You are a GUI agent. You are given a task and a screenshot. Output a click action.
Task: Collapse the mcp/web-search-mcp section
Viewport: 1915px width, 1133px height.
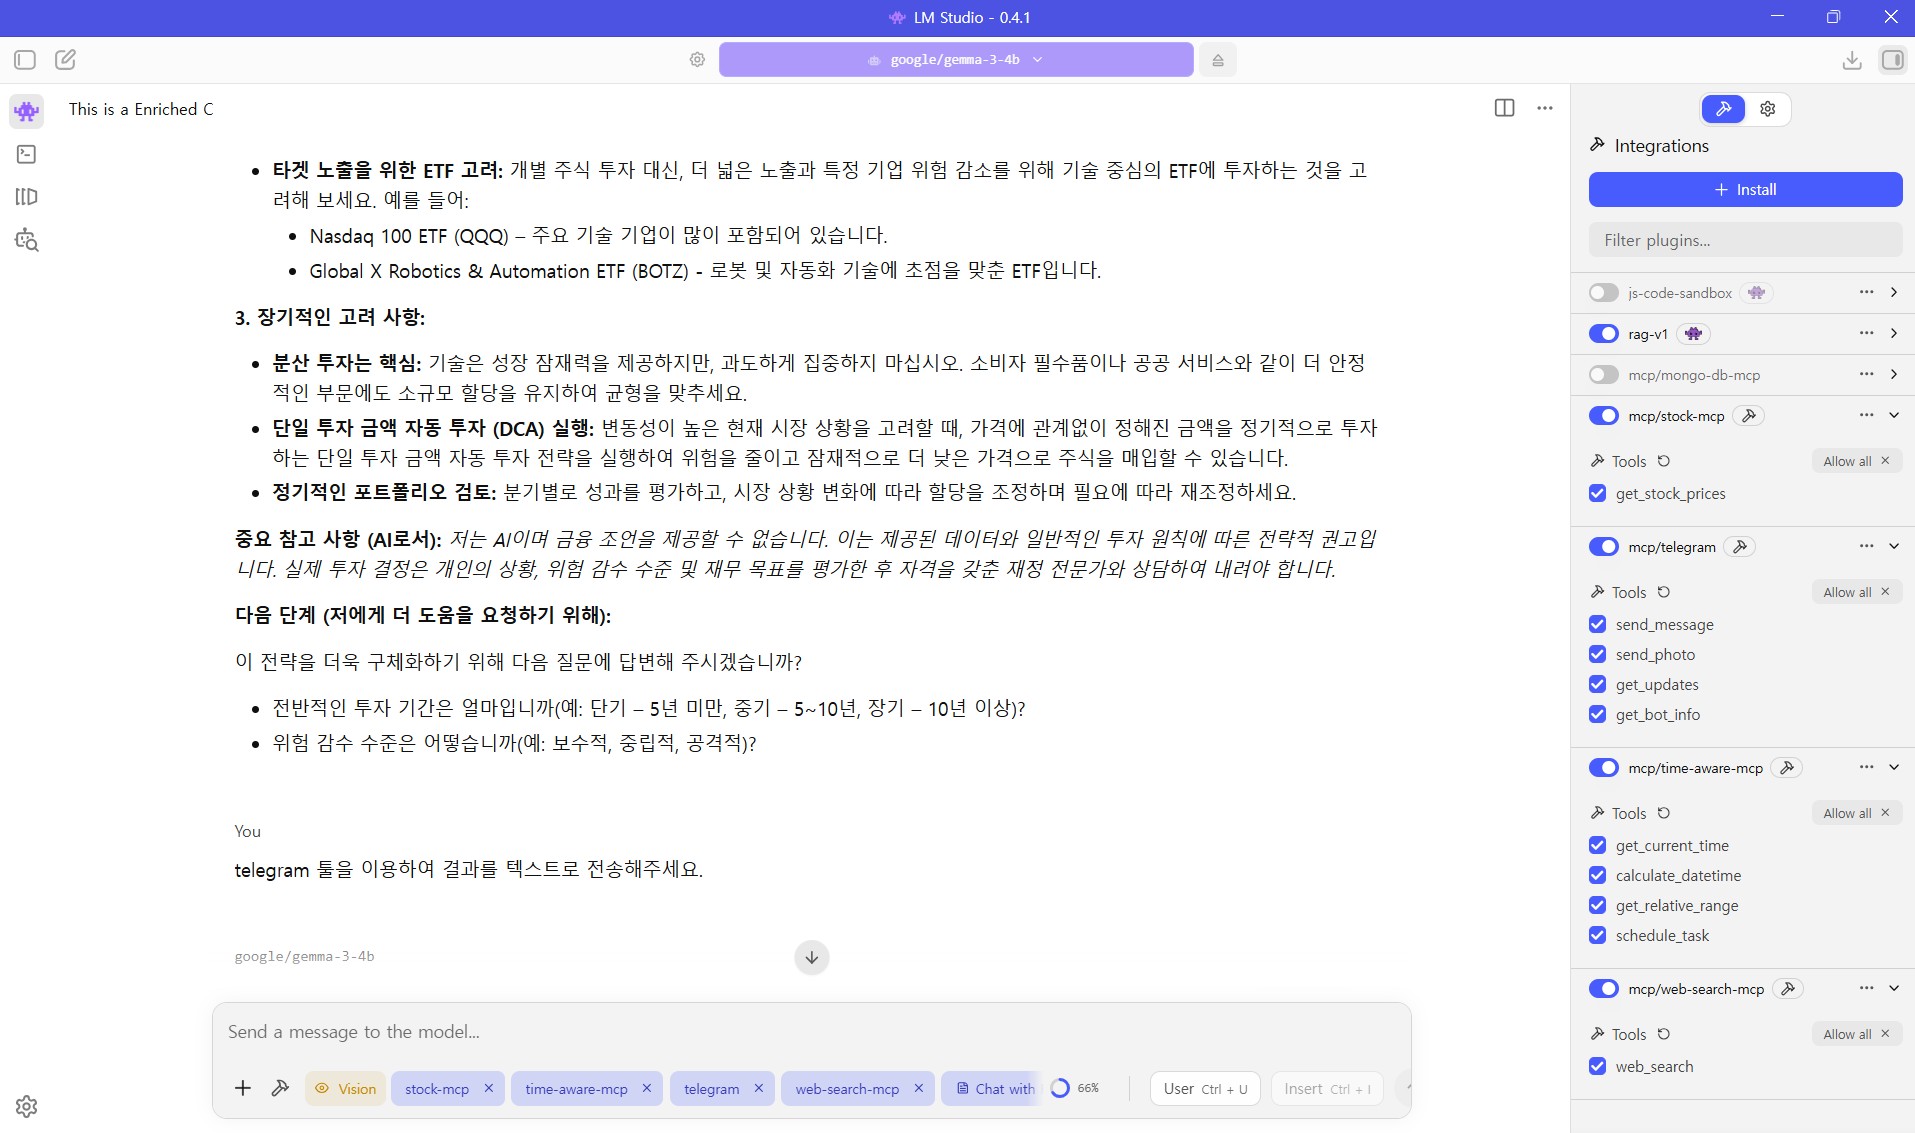pos(1894,988)
